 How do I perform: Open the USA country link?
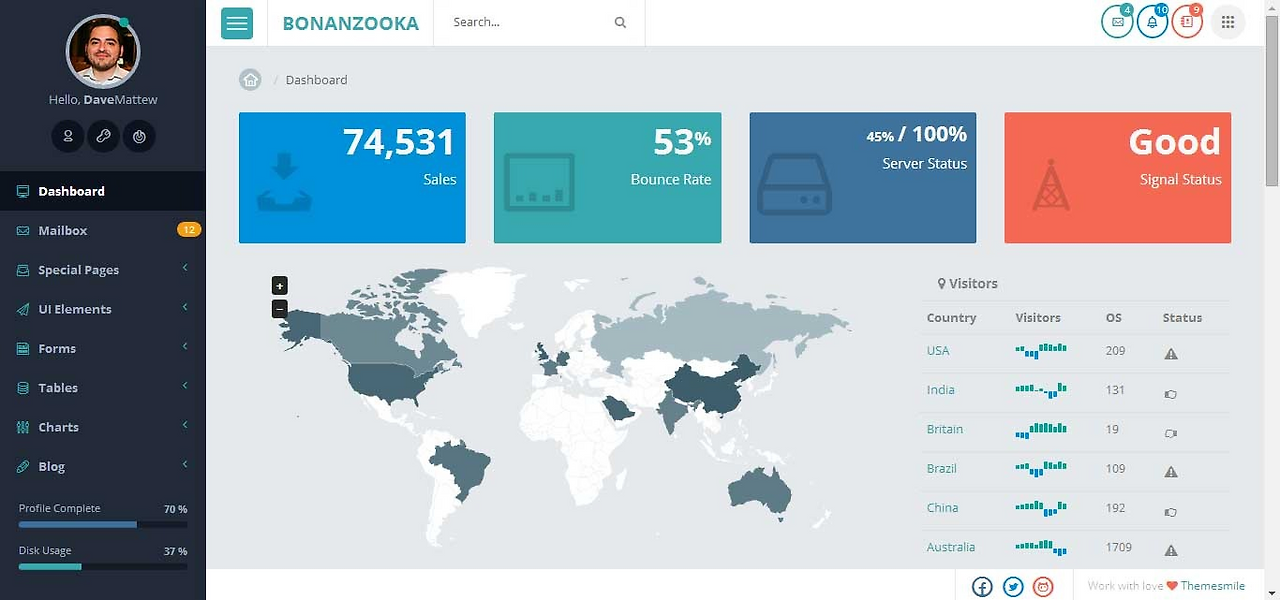(938, 351)
